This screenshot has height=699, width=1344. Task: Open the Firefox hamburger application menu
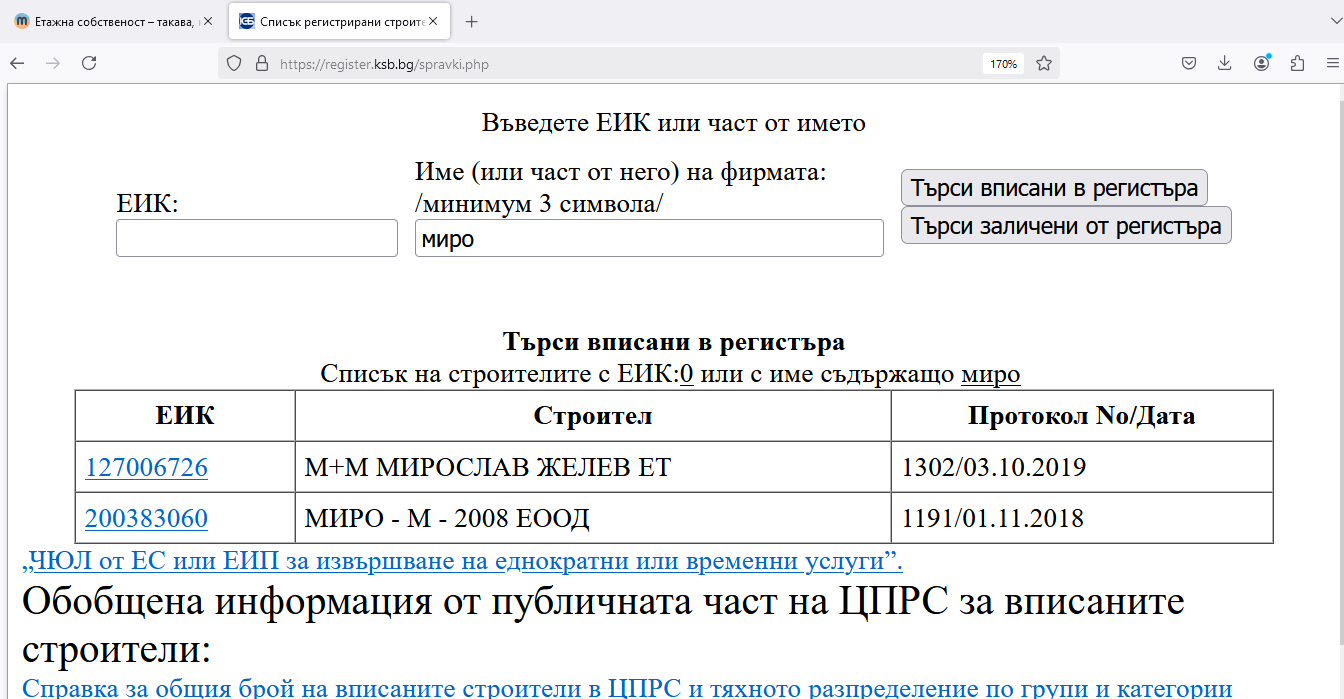pos(1333,63)
